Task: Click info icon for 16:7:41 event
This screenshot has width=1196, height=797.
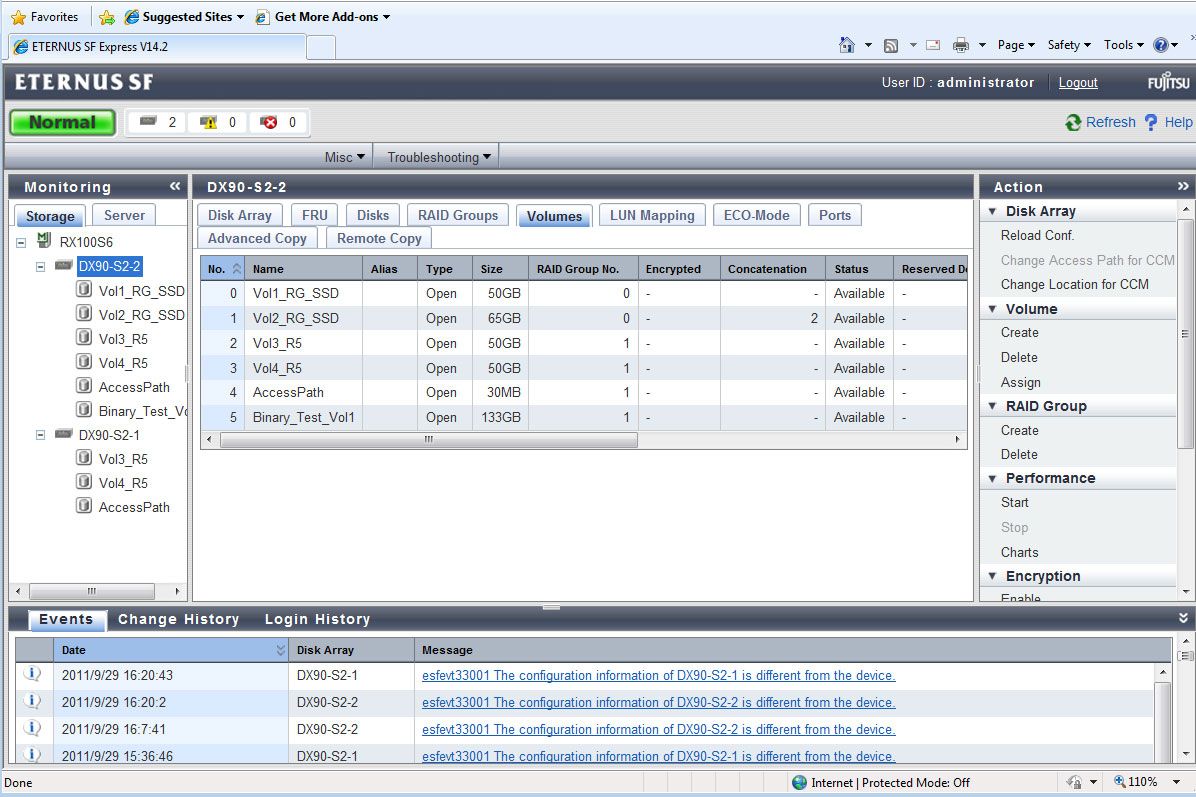Action: 32,728
